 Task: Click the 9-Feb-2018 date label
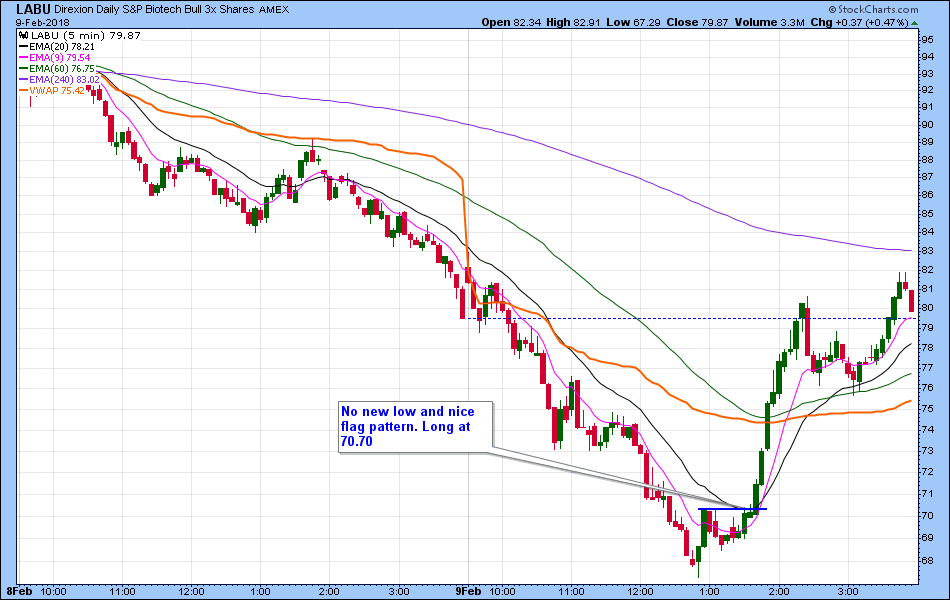(x=42, y=22)
